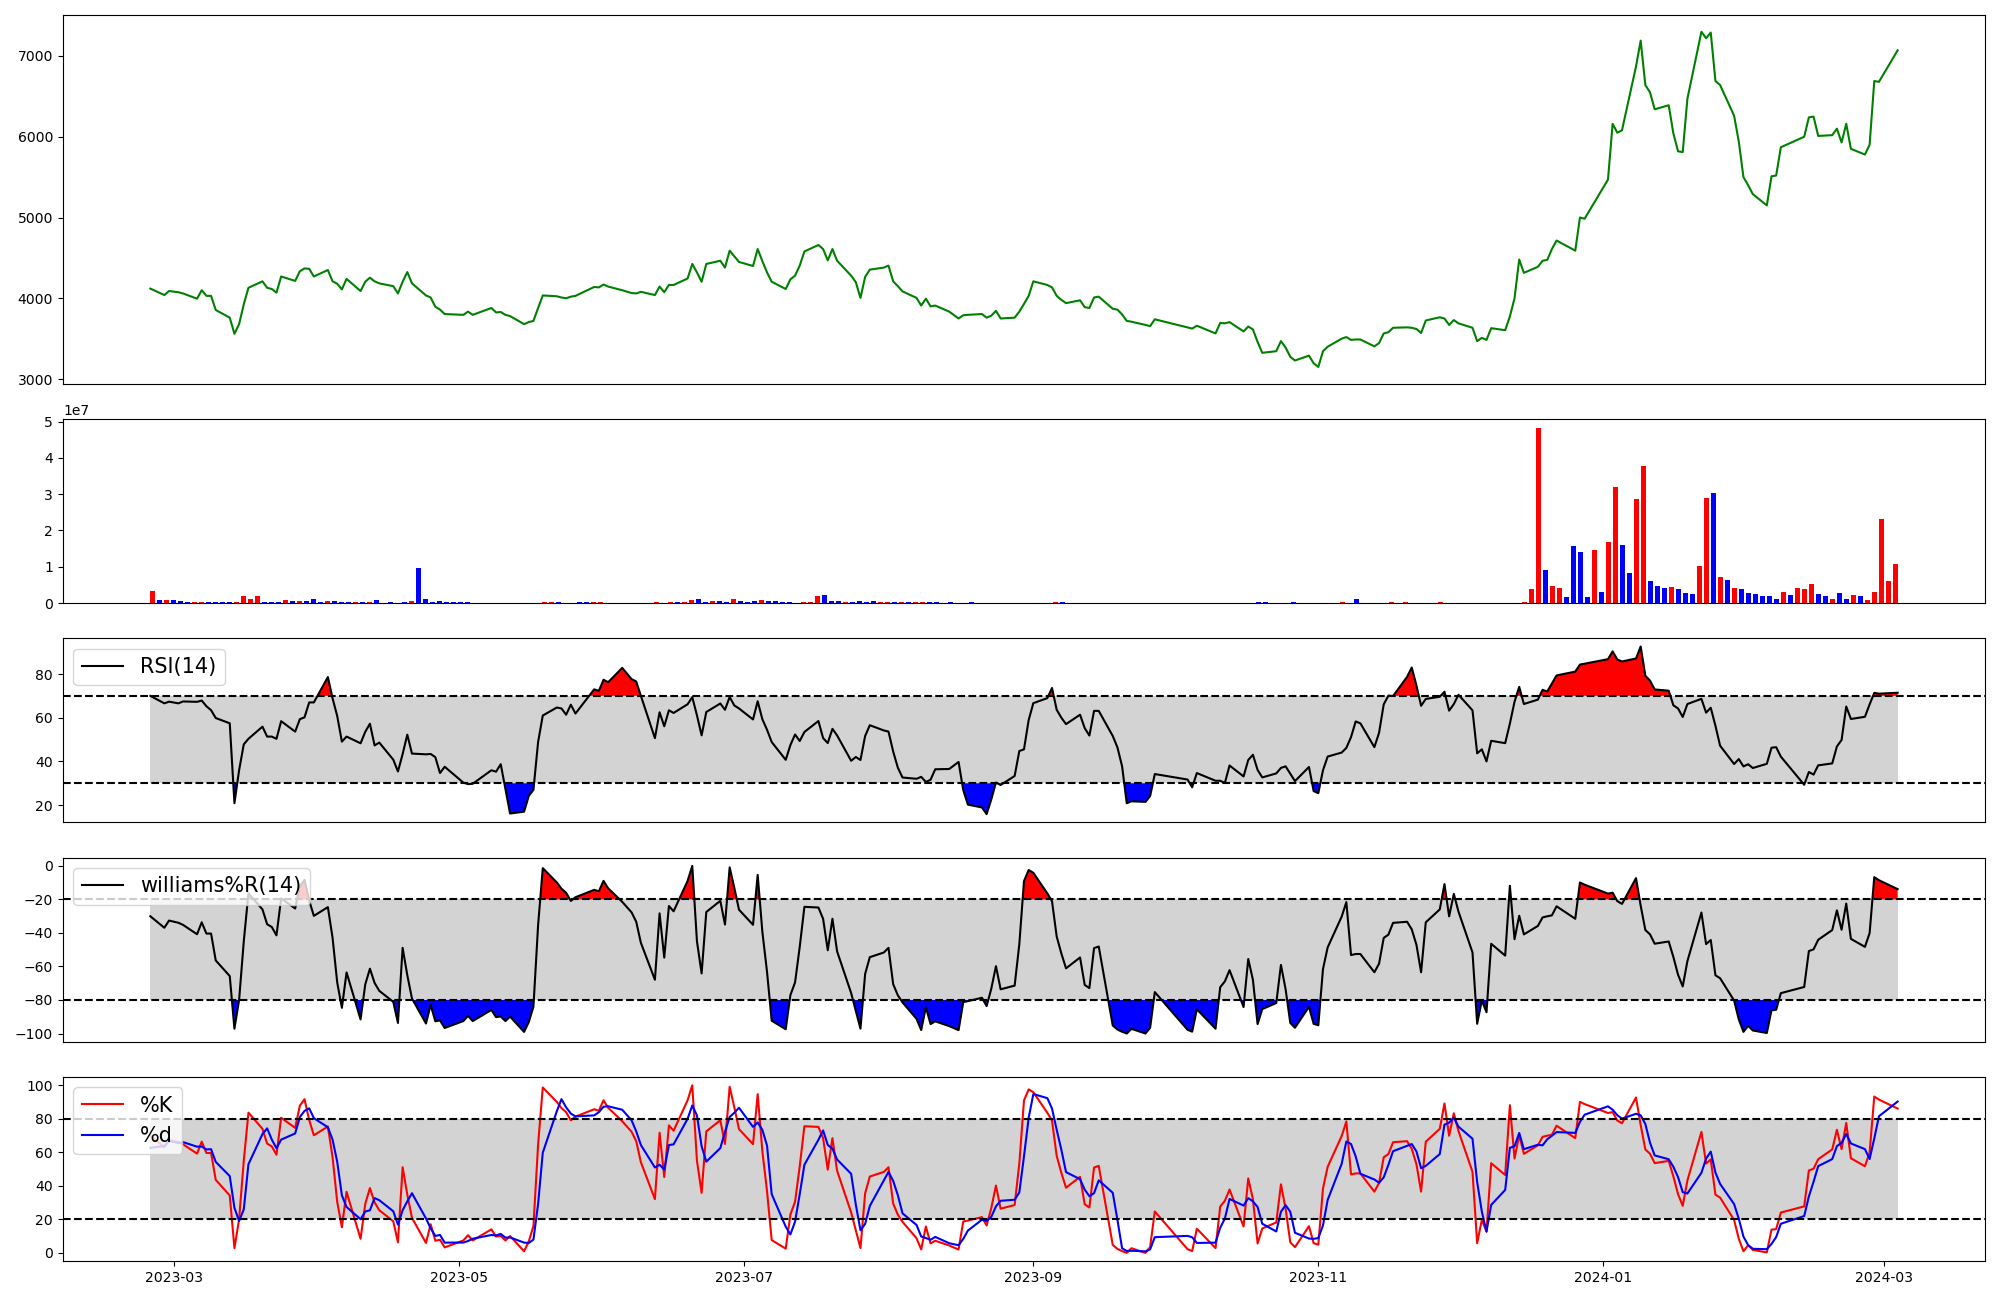Click the 2023-07 date tick label
Viewport: 2000px width, 1300px height.
744,1276
